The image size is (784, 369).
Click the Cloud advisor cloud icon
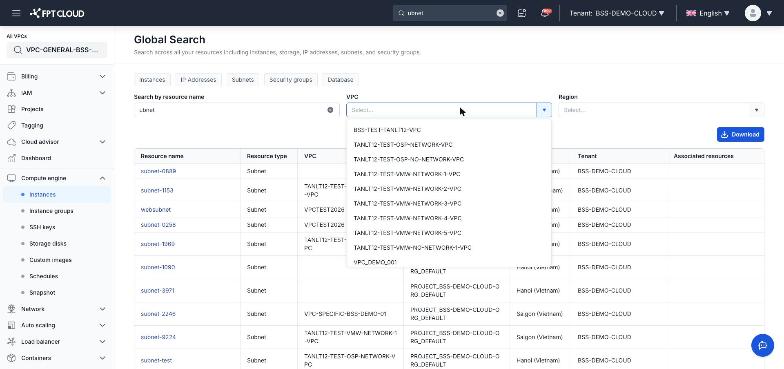click(12, 142)
